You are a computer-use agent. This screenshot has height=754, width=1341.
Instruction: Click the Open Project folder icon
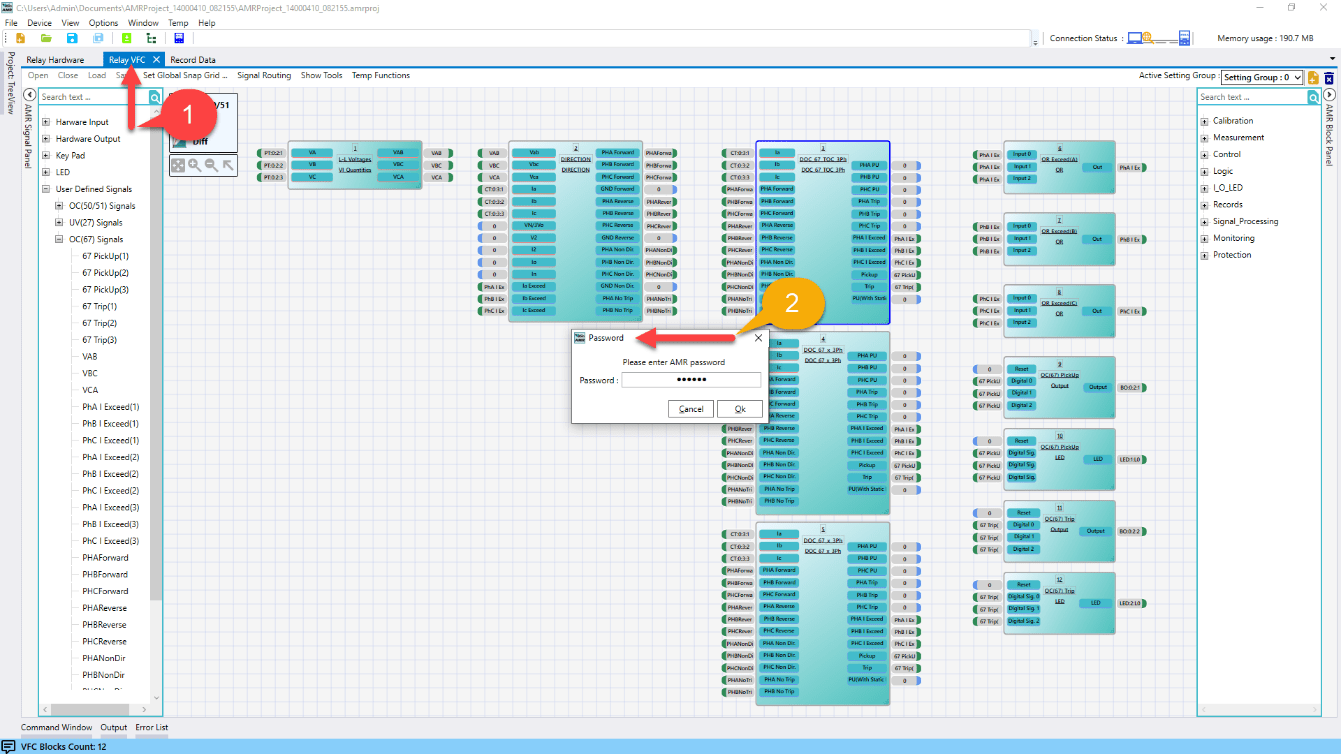click(46, 38)
